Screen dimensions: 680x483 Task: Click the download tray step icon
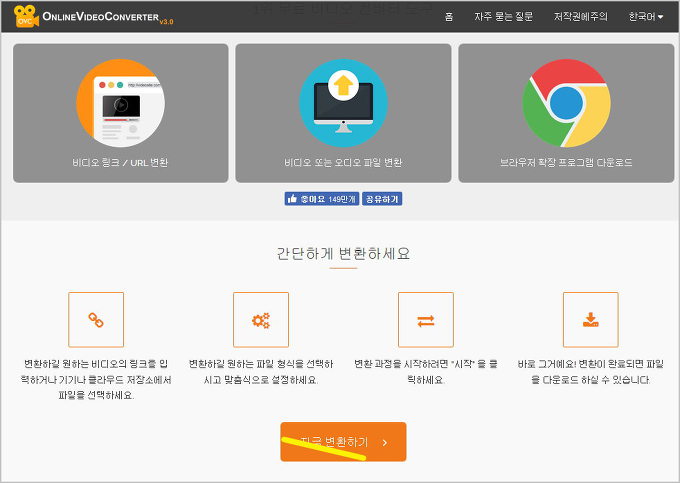pyautogui.click(x=590, y=320)
